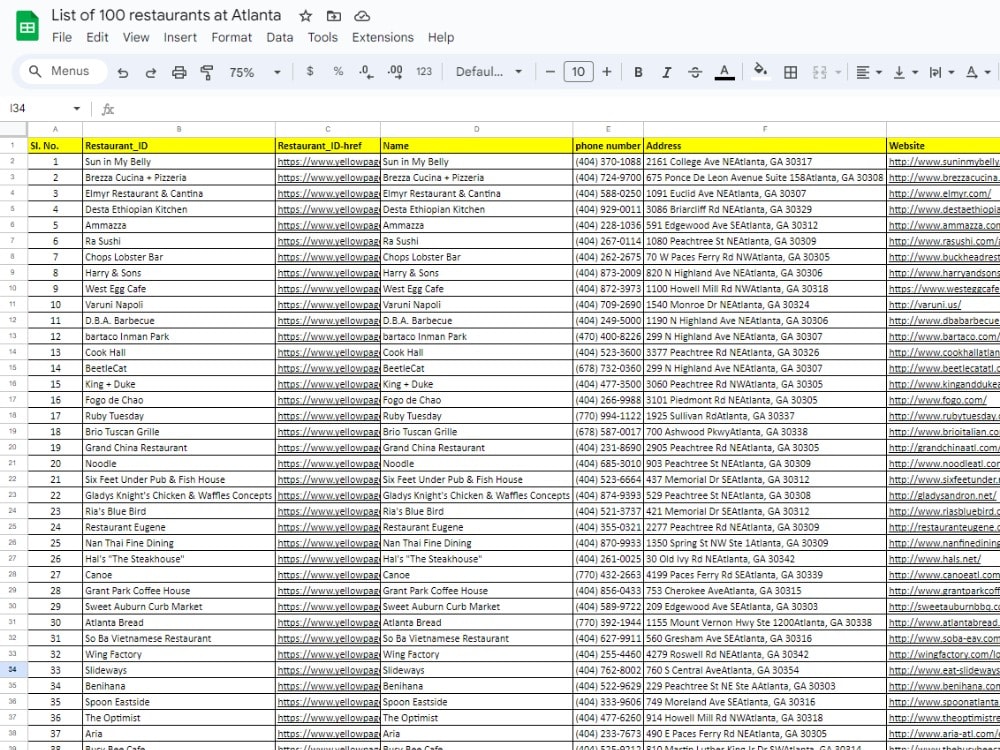Screen dimensions: 1000x750
Task: Open website link http://www.elmyr.com/
Action: pyautogui.click(x=940, y=193)
